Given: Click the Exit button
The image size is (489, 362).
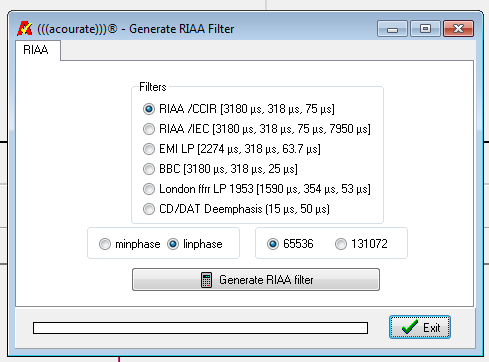Looking at the screenshot, I should pos(420,327).
